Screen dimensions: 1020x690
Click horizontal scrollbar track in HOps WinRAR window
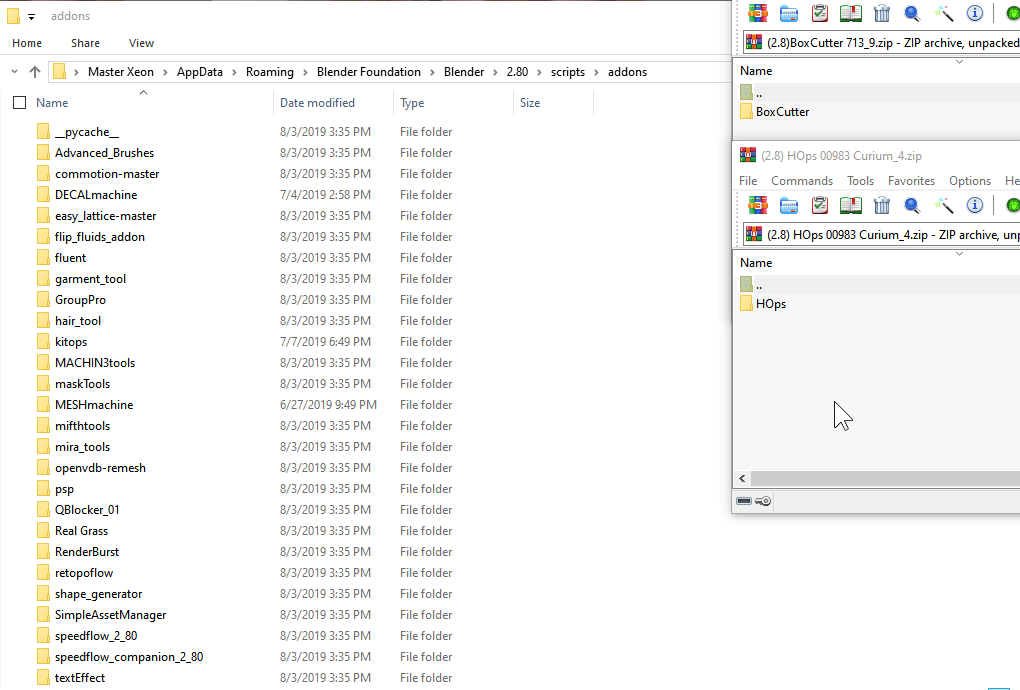click(885, 479)
